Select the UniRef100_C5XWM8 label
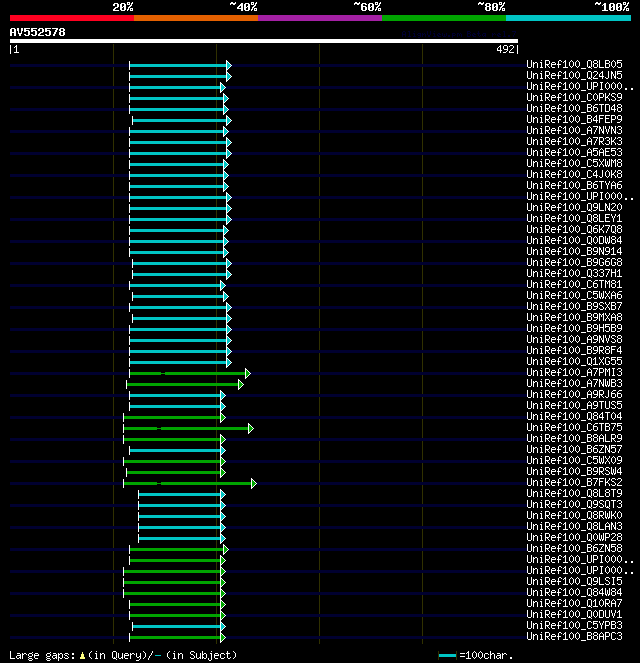 coord(574,163)
